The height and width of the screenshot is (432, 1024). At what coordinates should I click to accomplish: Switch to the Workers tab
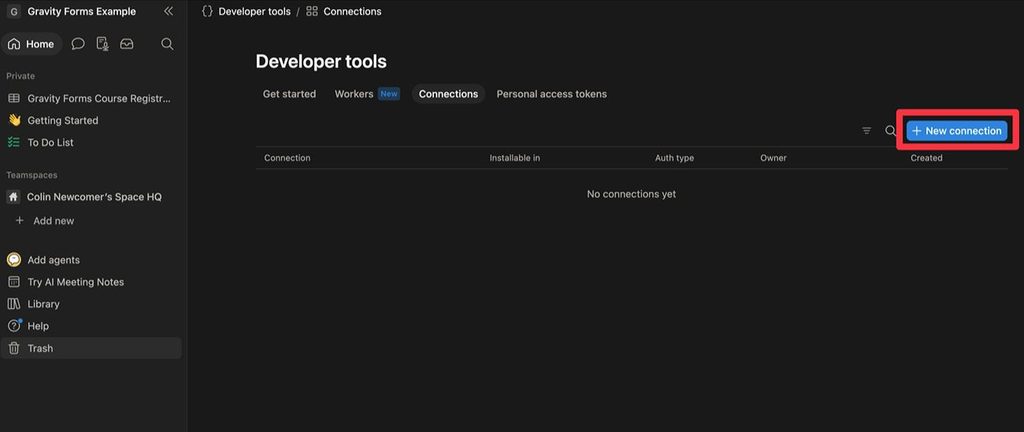tap(354, 94)
